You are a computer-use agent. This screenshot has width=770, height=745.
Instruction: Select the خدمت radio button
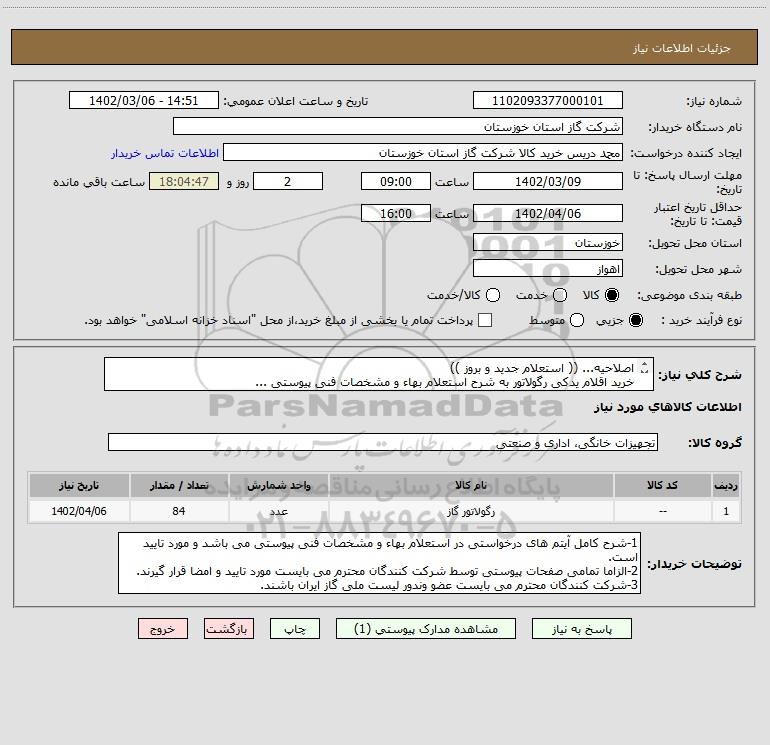pyautogui.click(x=560, y=295)
